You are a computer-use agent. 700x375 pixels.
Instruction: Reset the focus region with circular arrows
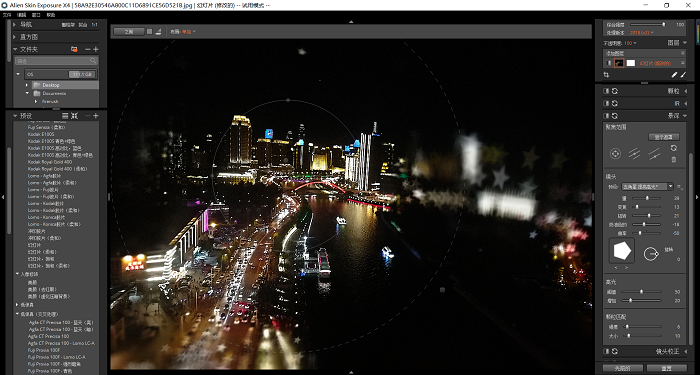click(x=674, y=148)
